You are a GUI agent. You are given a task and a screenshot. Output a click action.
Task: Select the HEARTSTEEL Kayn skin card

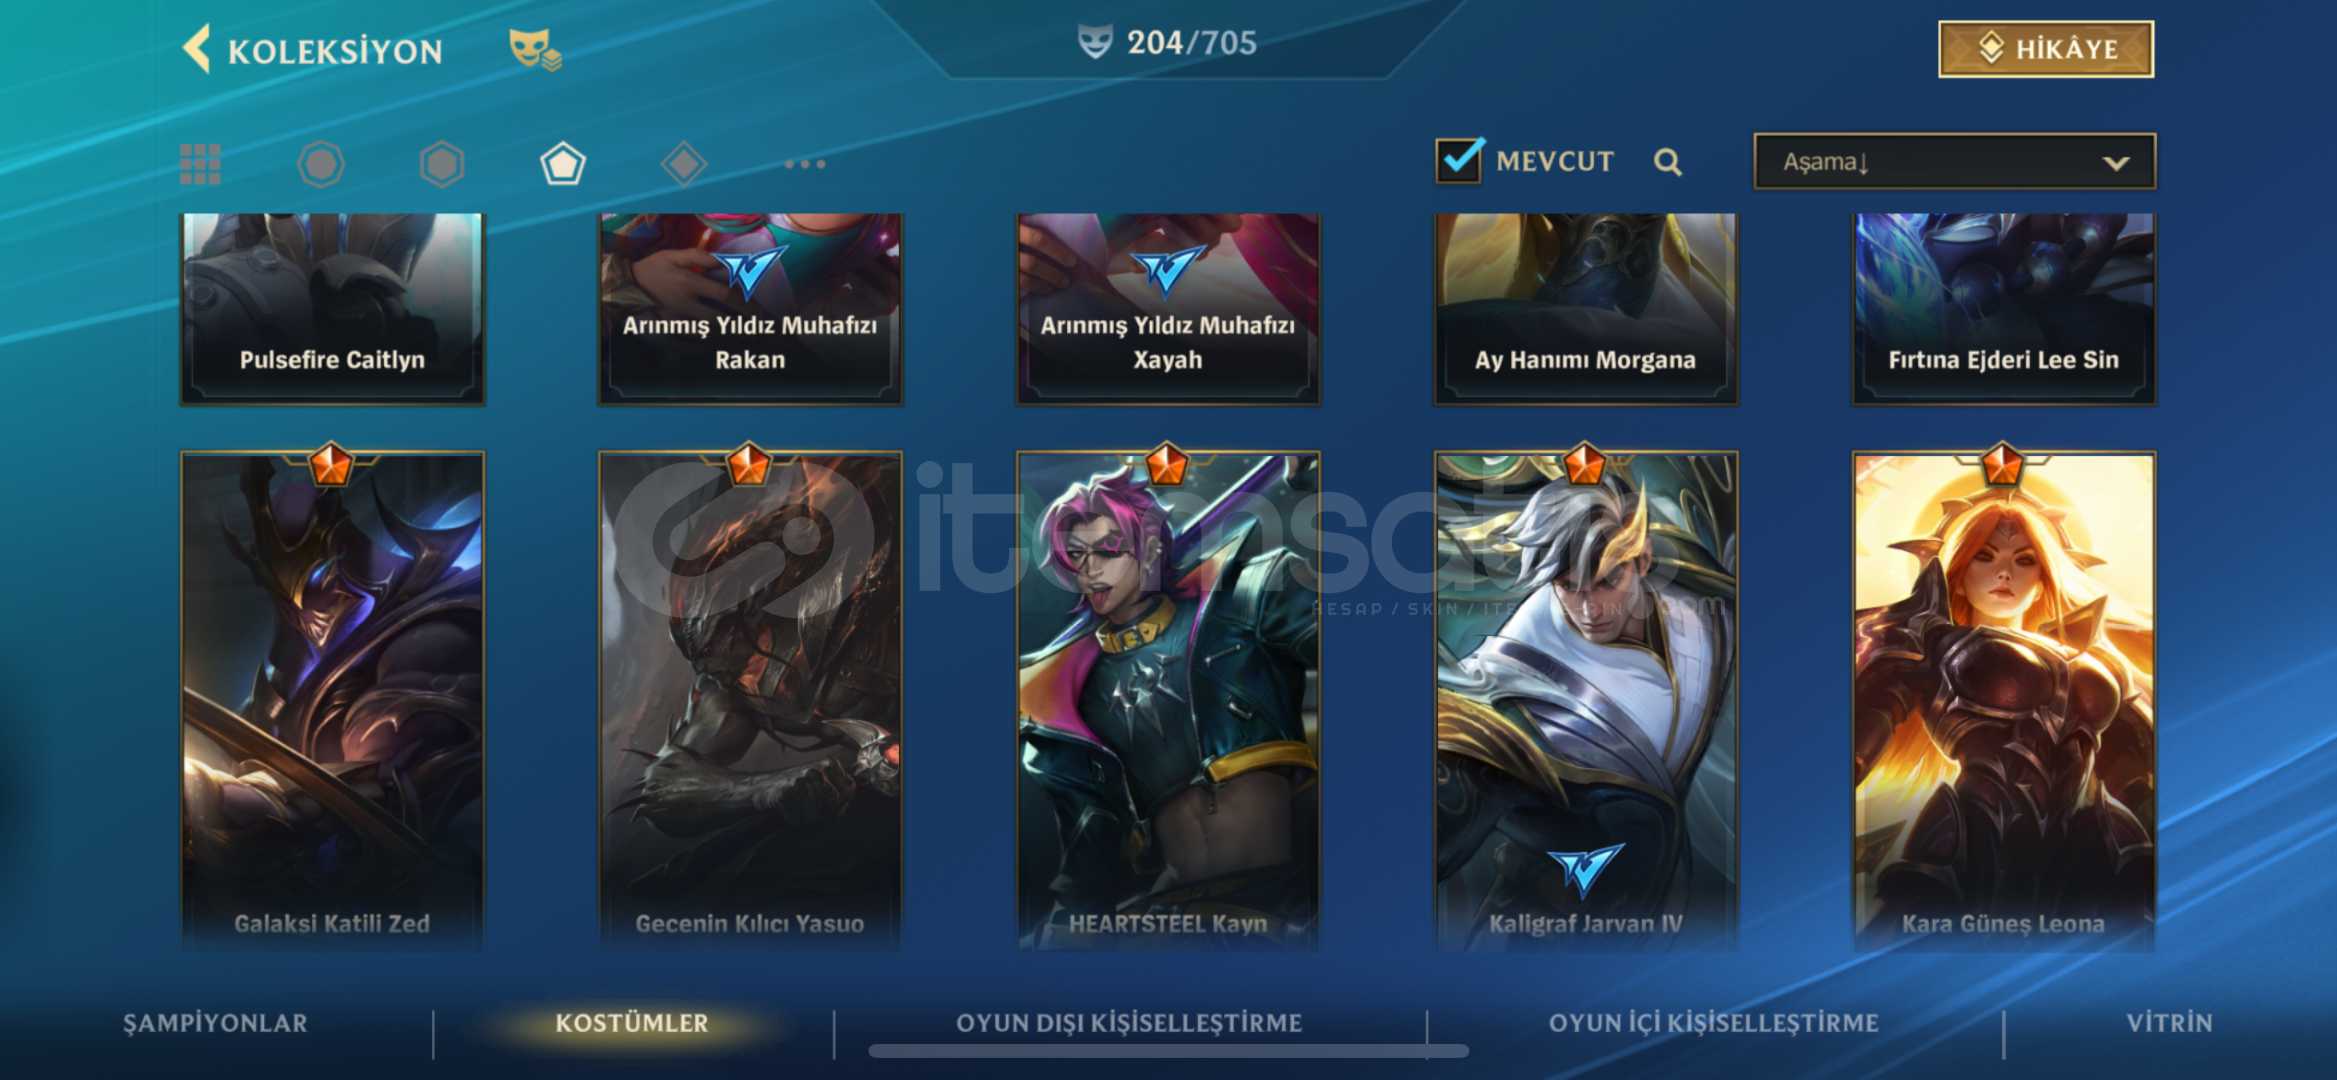[x=1168, y=700]
